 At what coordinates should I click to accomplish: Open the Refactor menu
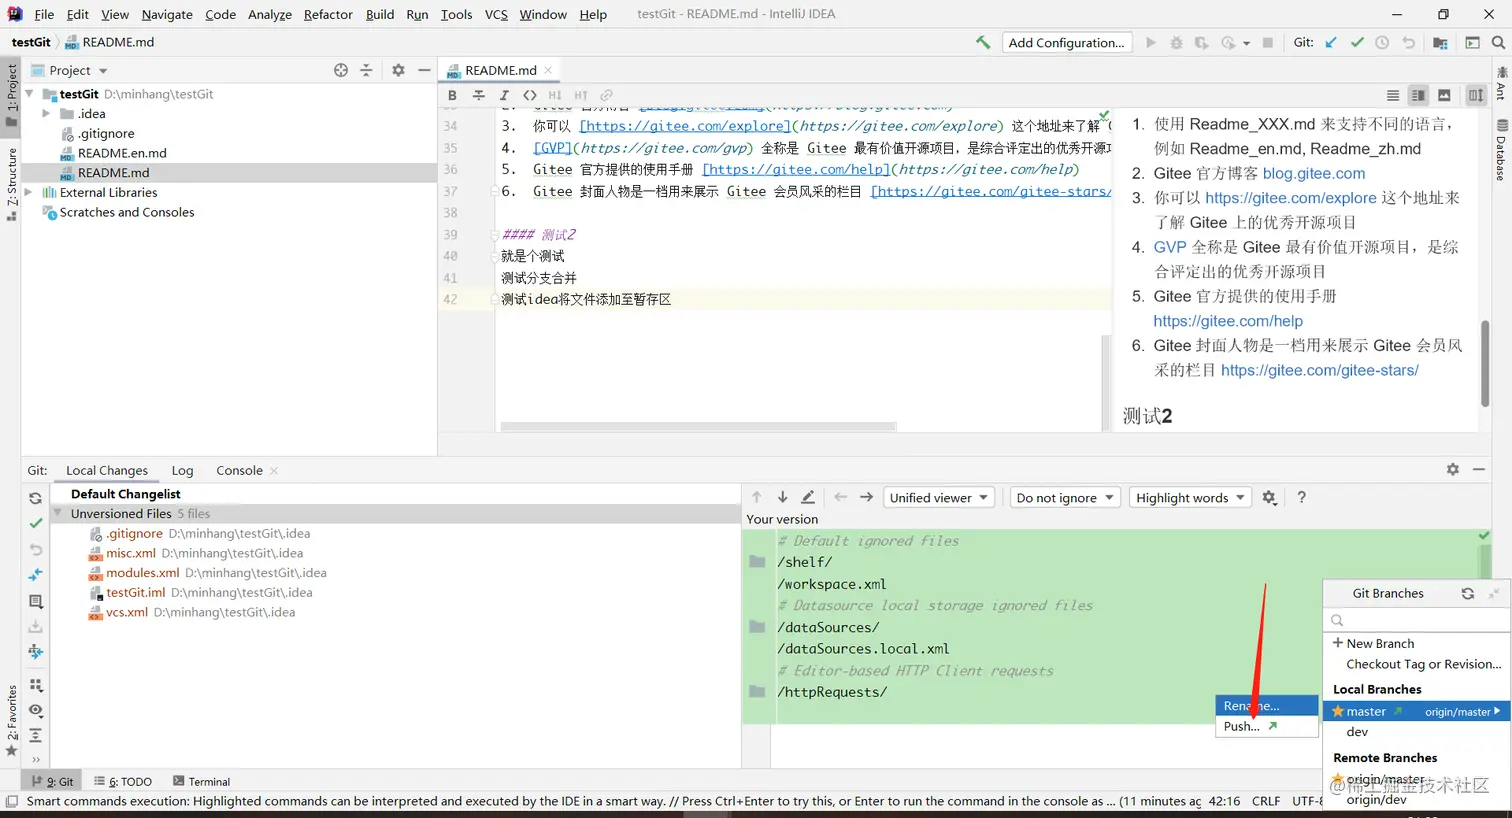click(328, 14)
